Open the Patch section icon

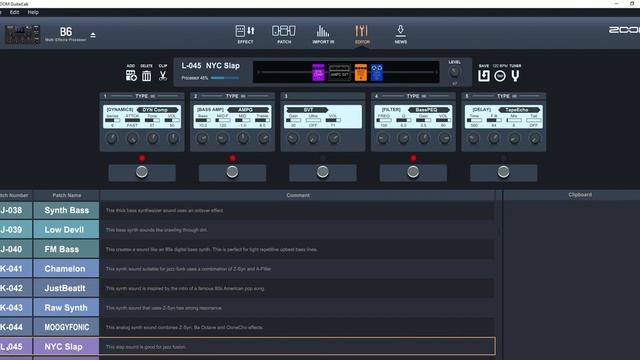click(x=284, y=34)
